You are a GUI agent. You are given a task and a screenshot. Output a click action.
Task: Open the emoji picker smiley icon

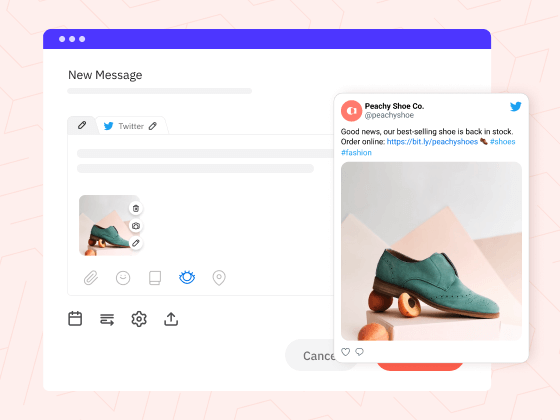123,278
